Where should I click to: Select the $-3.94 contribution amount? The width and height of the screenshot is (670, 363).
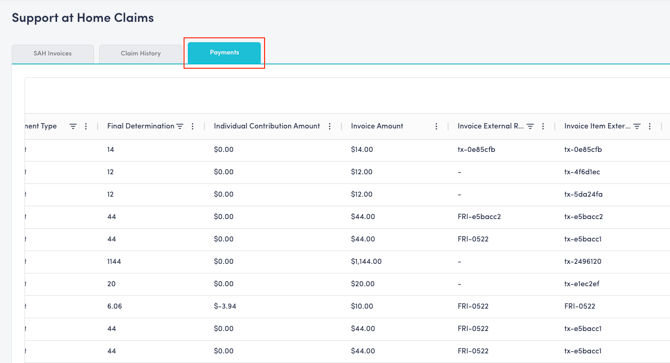[225, 306]
